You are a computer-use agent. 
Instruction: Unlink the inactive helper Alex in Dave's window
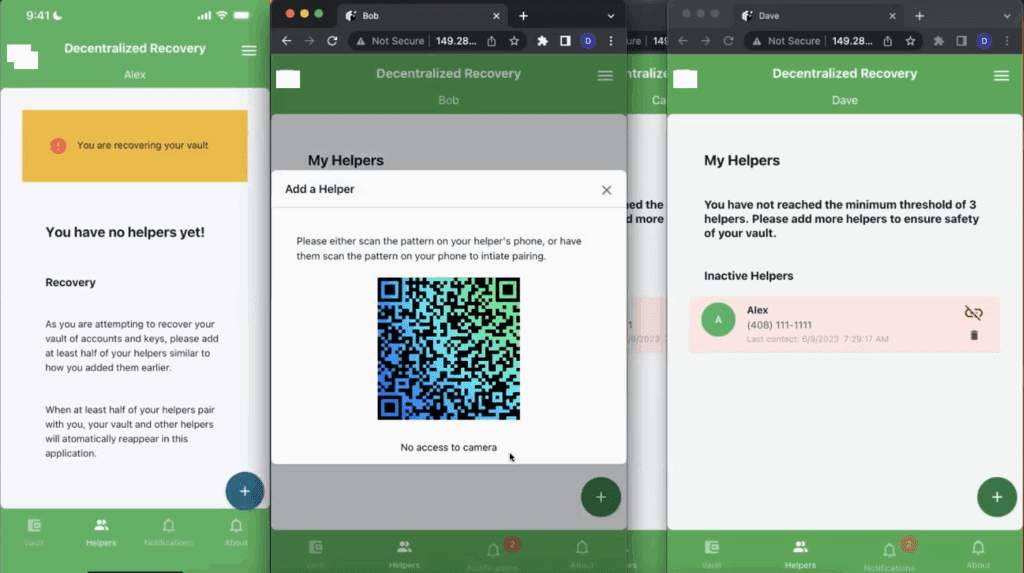[973, 313]
